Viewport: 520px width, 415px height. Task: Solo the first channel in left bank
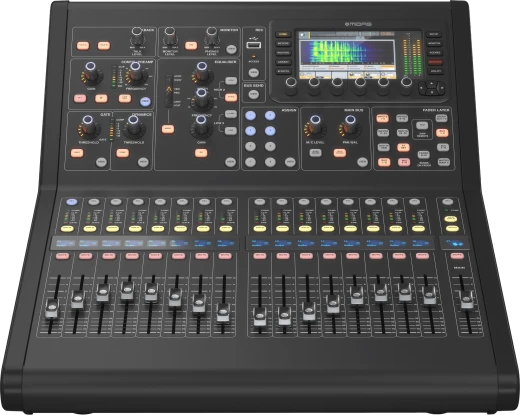pyautogui.click(x=68, y=229)
